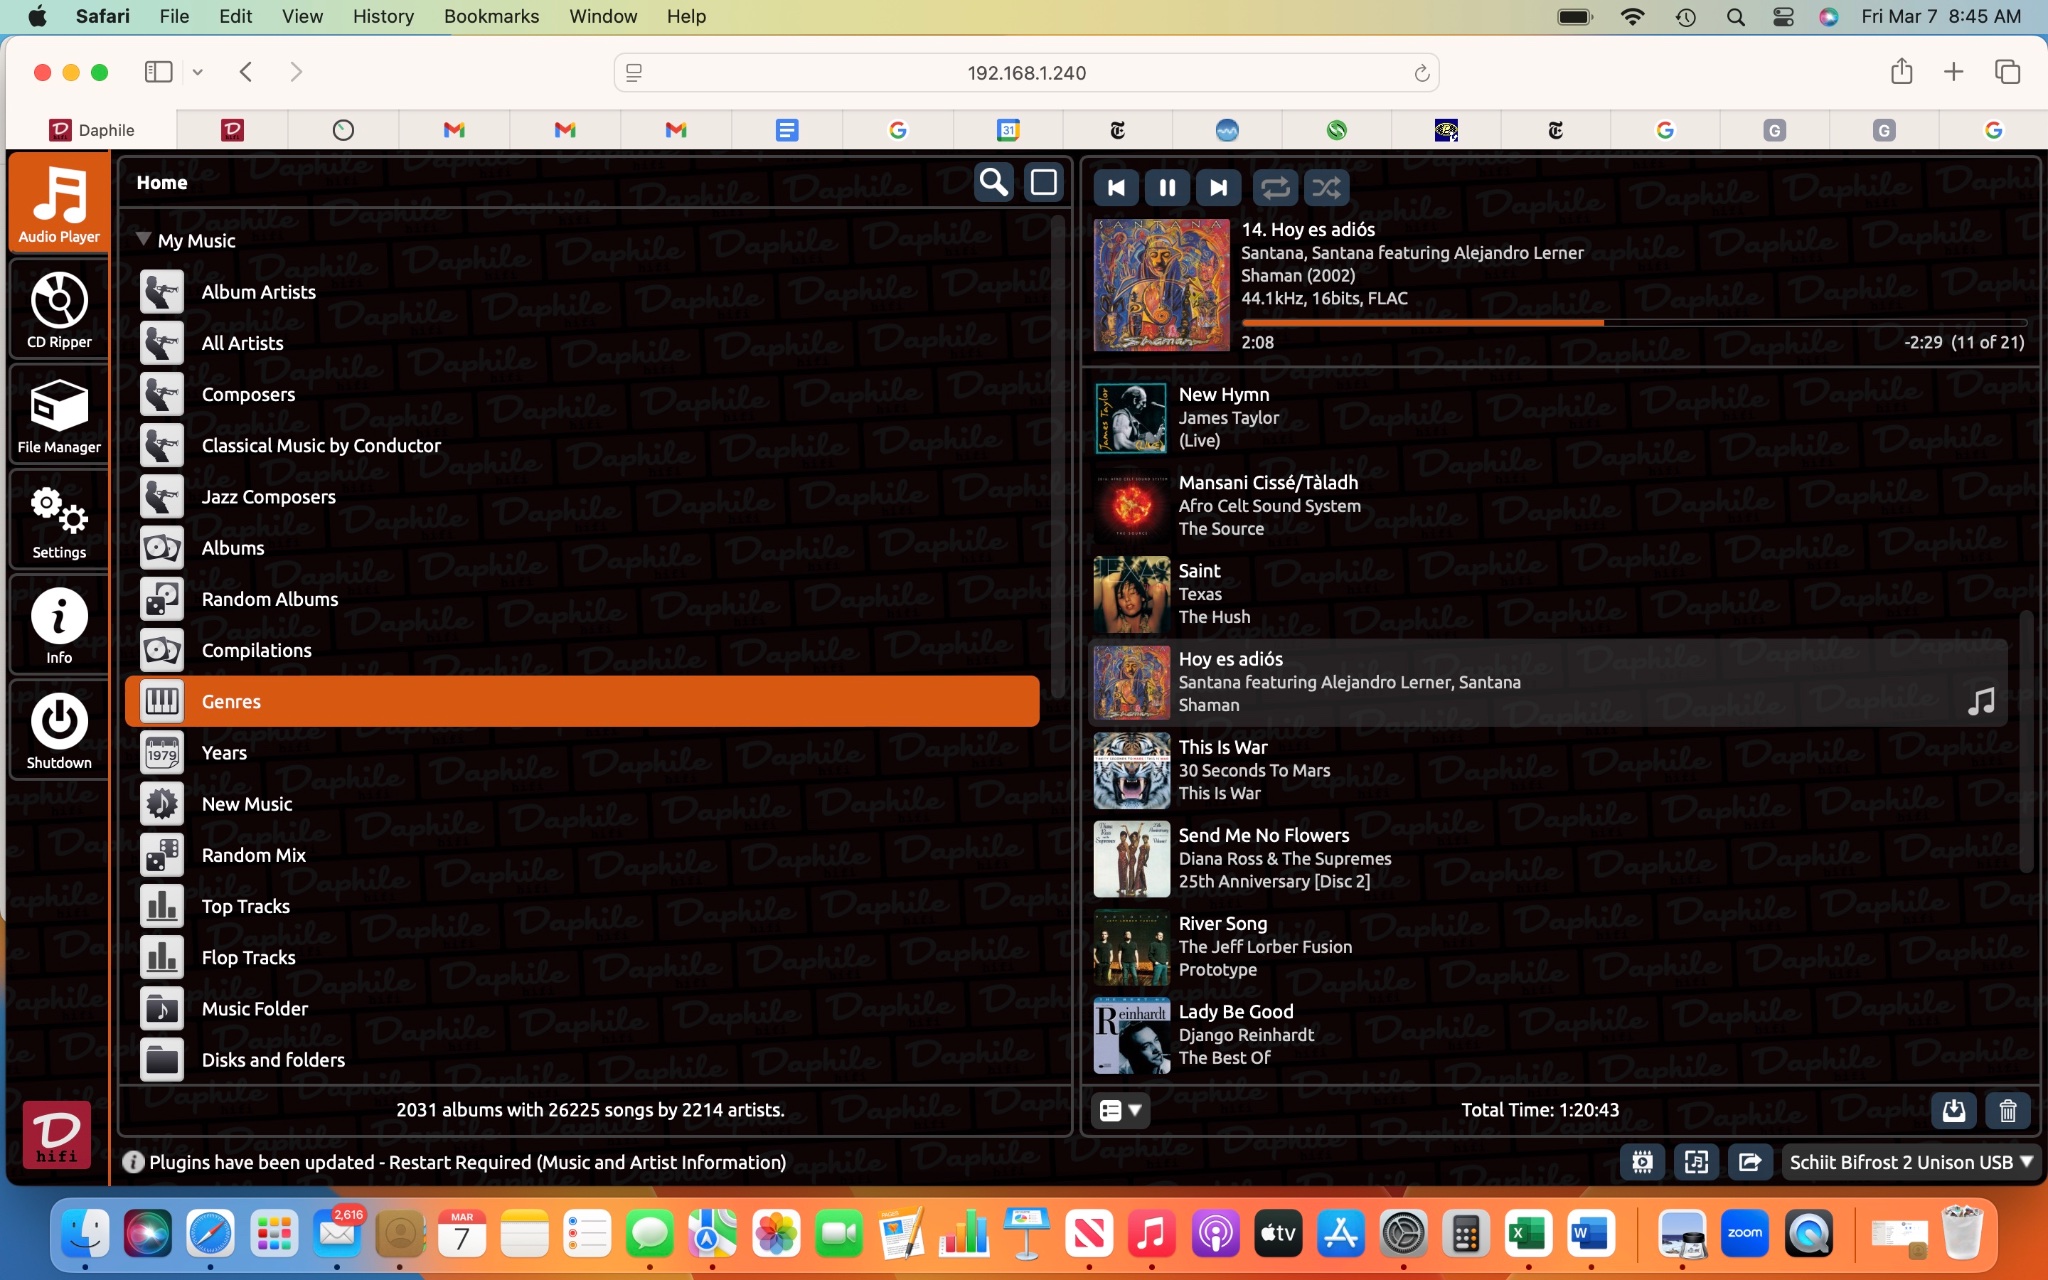2048x1280 pixels.
Task: Open the Safari File menu
Action: (x=174, y=16)
